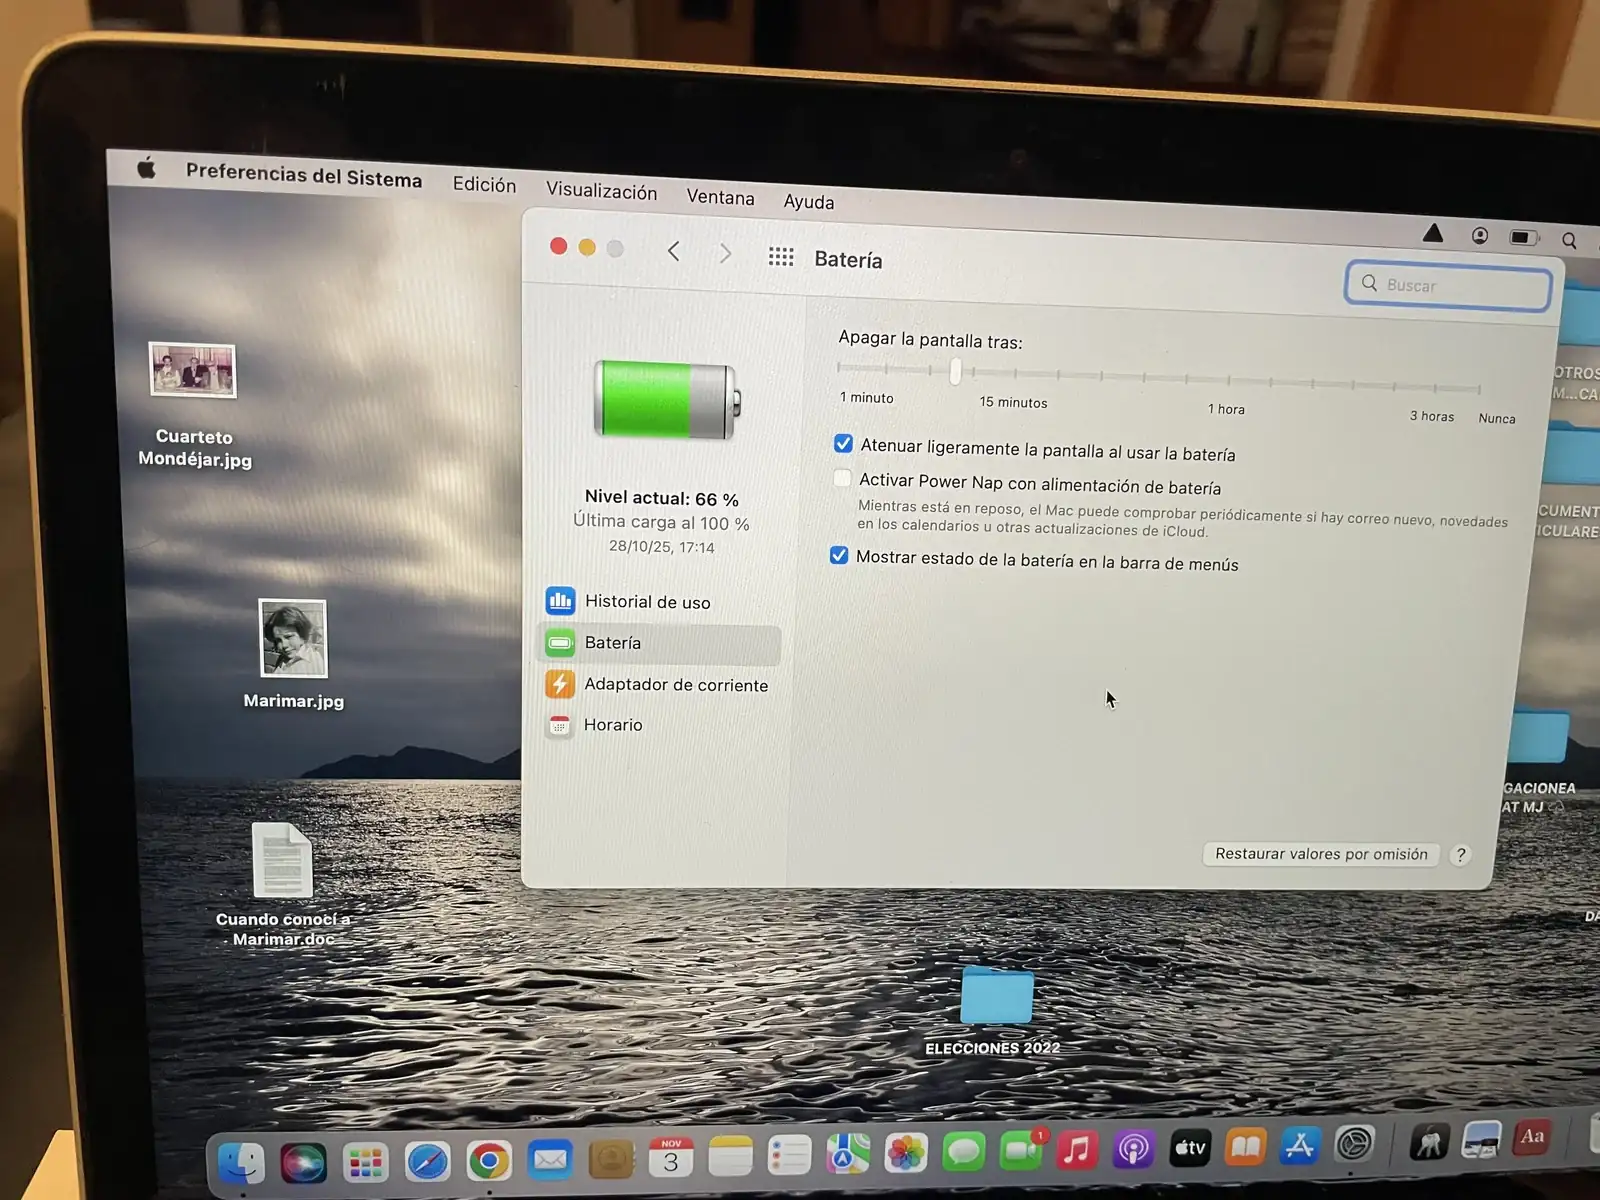This screenshot has height=1200, width=1600.
Task: Click the help question mark button
Action: pyautogui.click(x=1461, y=855)
